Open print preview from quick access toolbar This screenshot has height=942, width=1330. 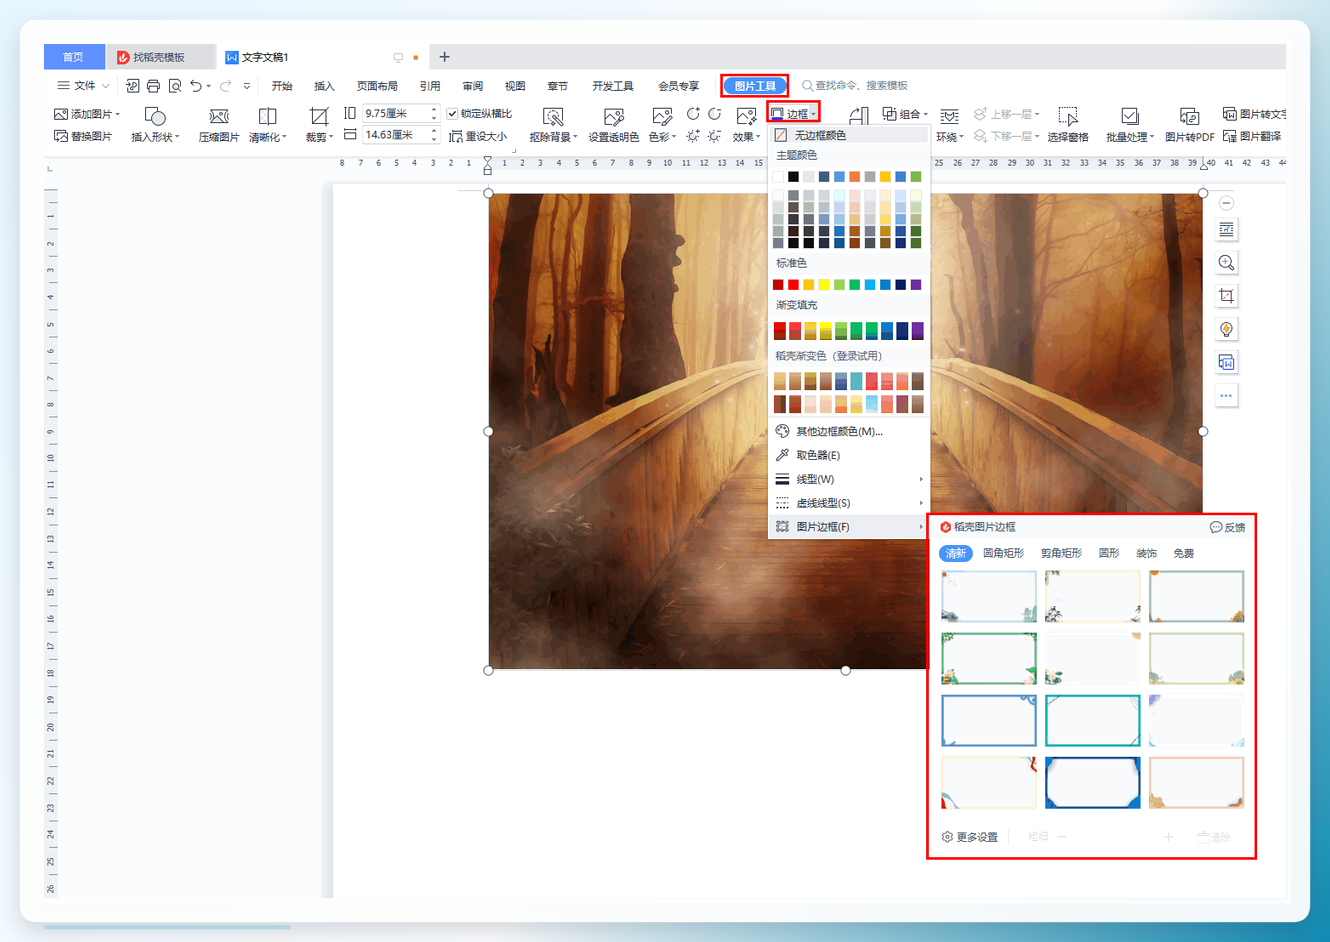pyautogui.click(x=175, y=86)
